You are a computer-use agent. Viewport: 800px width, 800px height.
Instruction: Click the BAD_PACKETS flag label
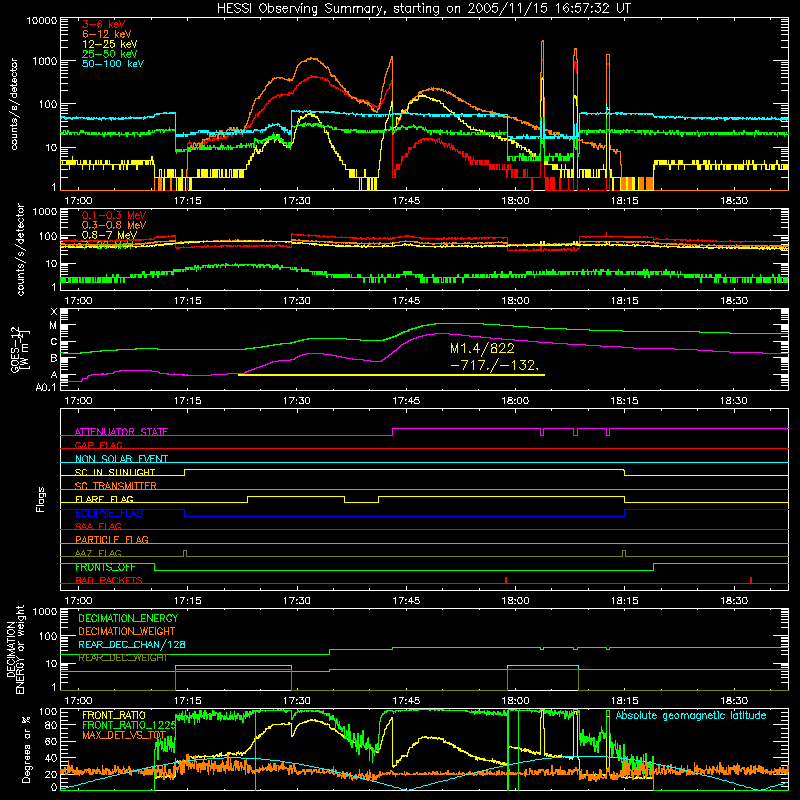pyautogui.click(x=109, y=581)
